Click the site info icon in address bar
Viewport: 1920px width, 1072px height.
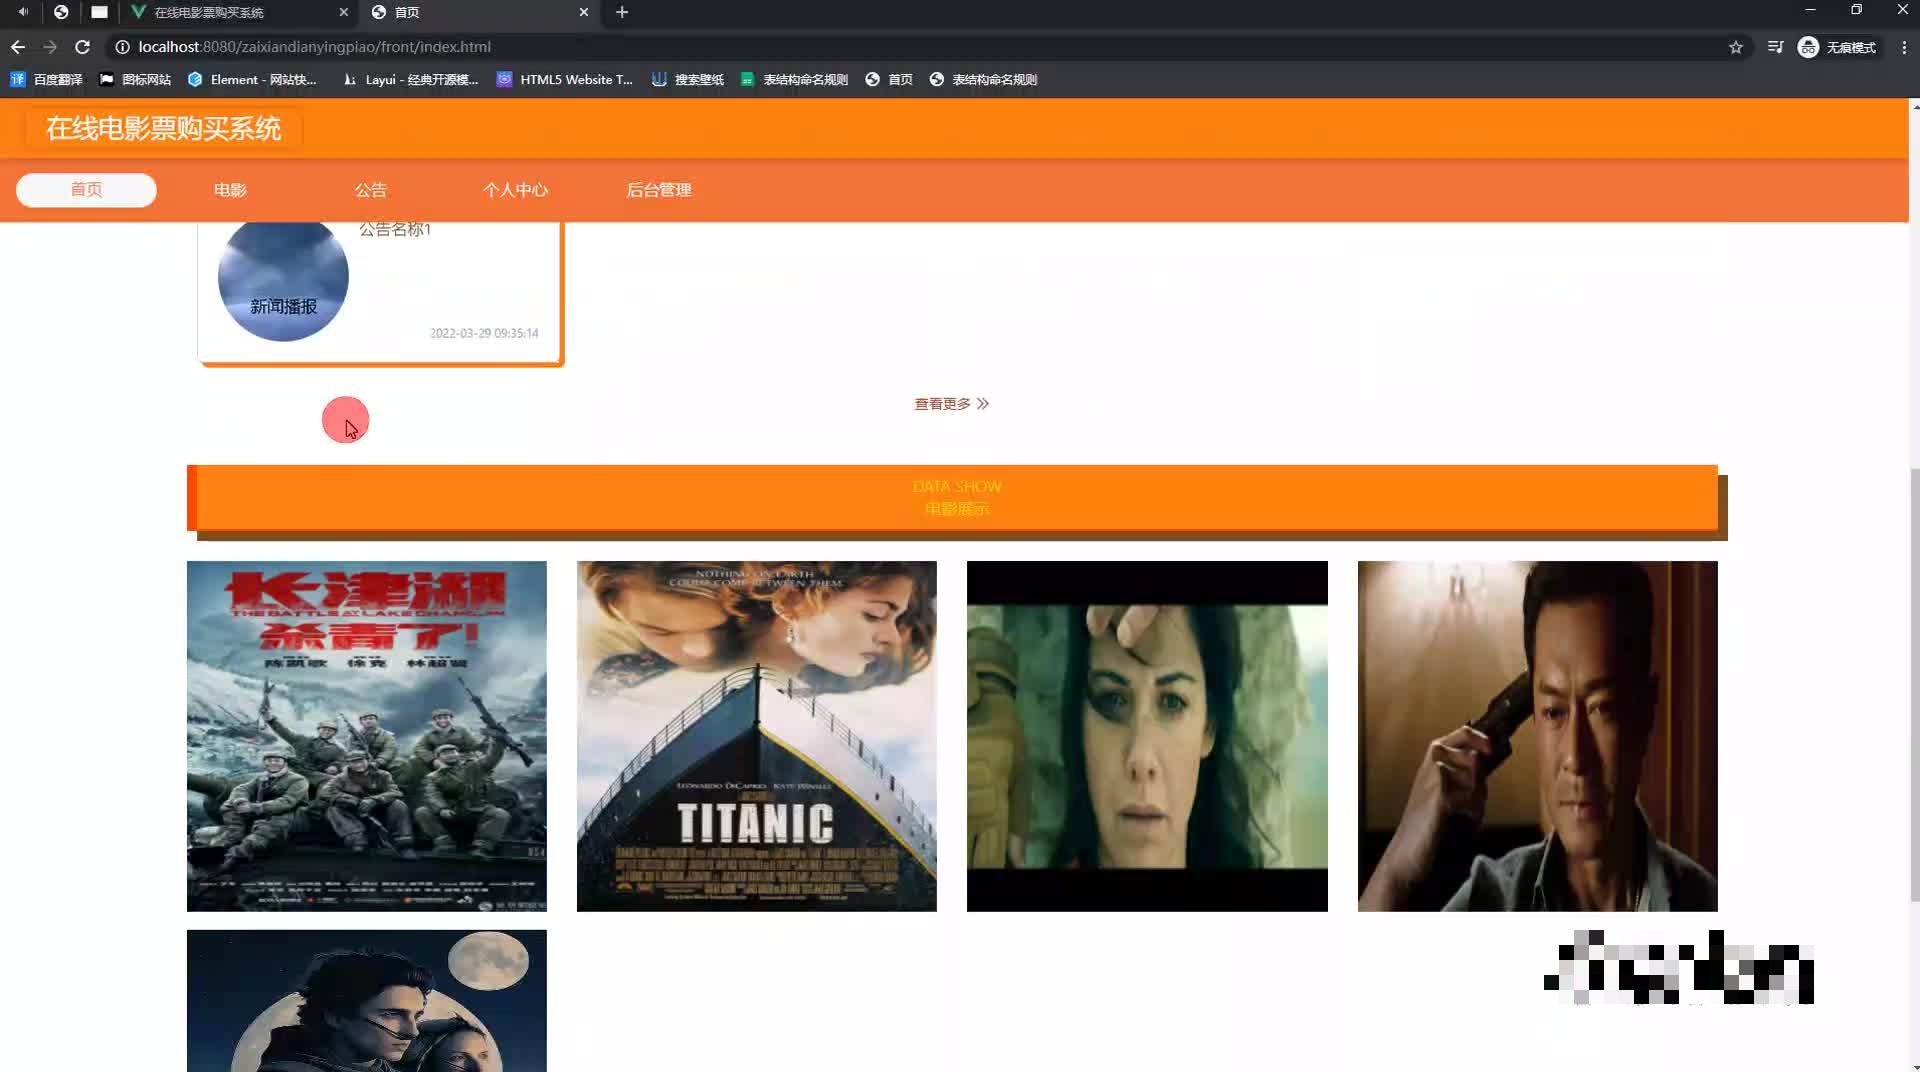tap(122, 47)
